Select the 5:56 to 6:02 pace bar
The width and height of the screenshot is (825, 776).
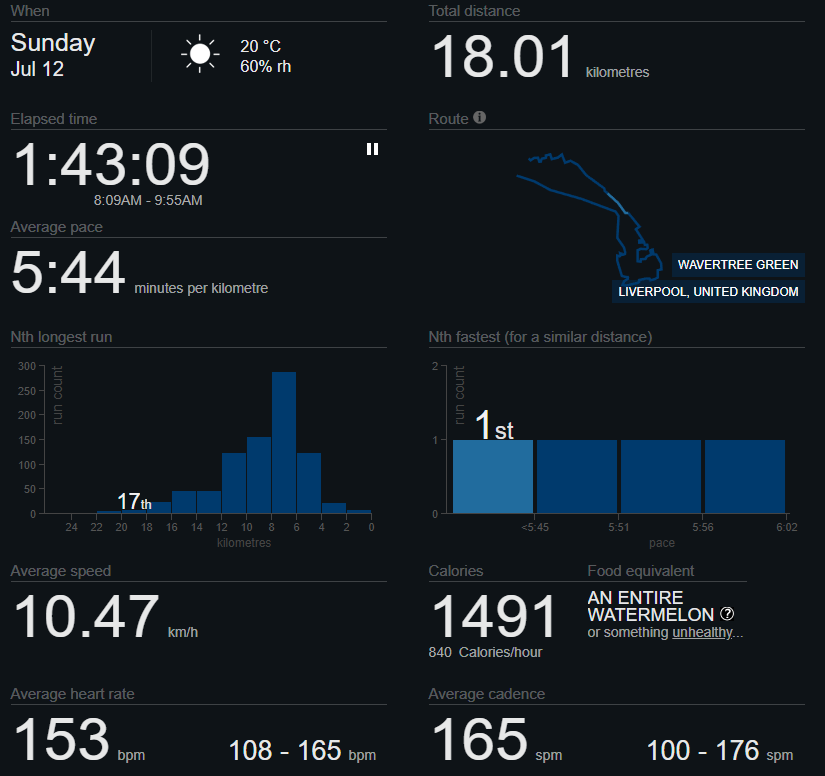(x=744, y=477)
